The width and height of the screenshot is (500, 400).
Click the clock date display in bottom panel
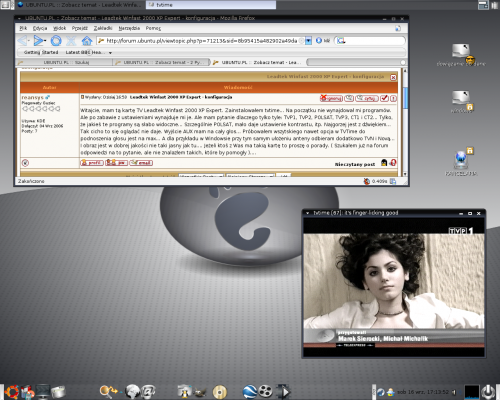pyautogui.click(x=423, y=392)
